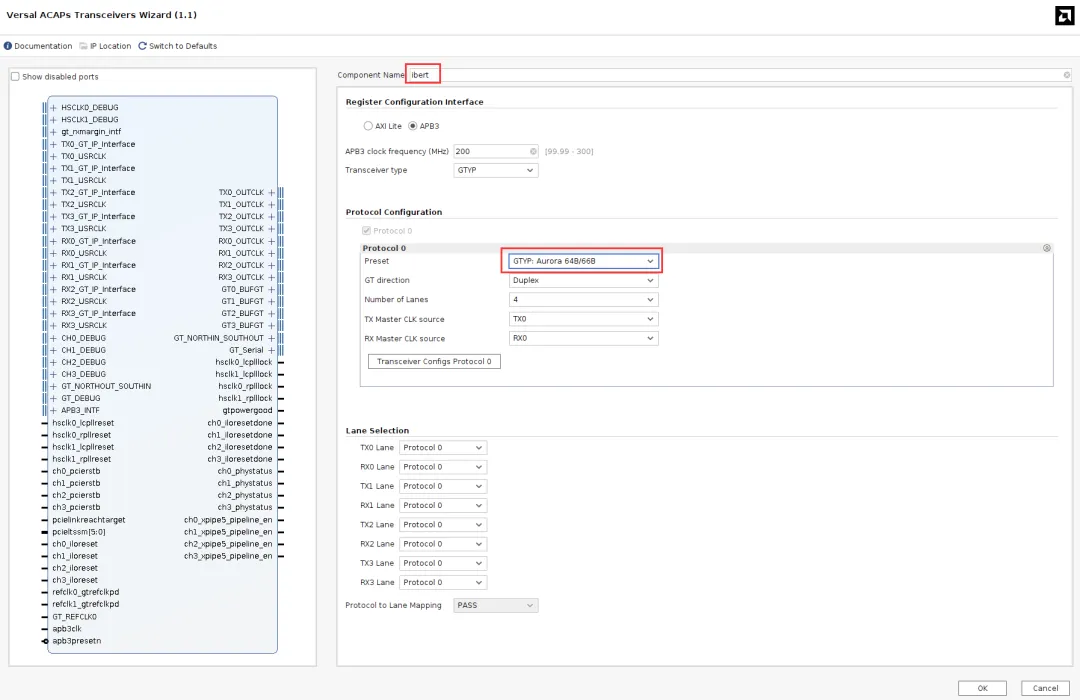Viewport: 1080px width, 700px height.
Task: Open the Preset dropdown showing Aurora 64B/66B
Action: coord(582,261)
